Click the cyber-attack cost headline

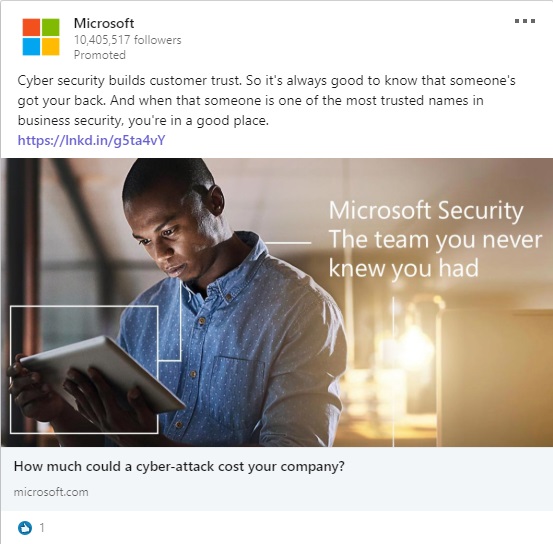pyautogui.click(x=179, y=466)
